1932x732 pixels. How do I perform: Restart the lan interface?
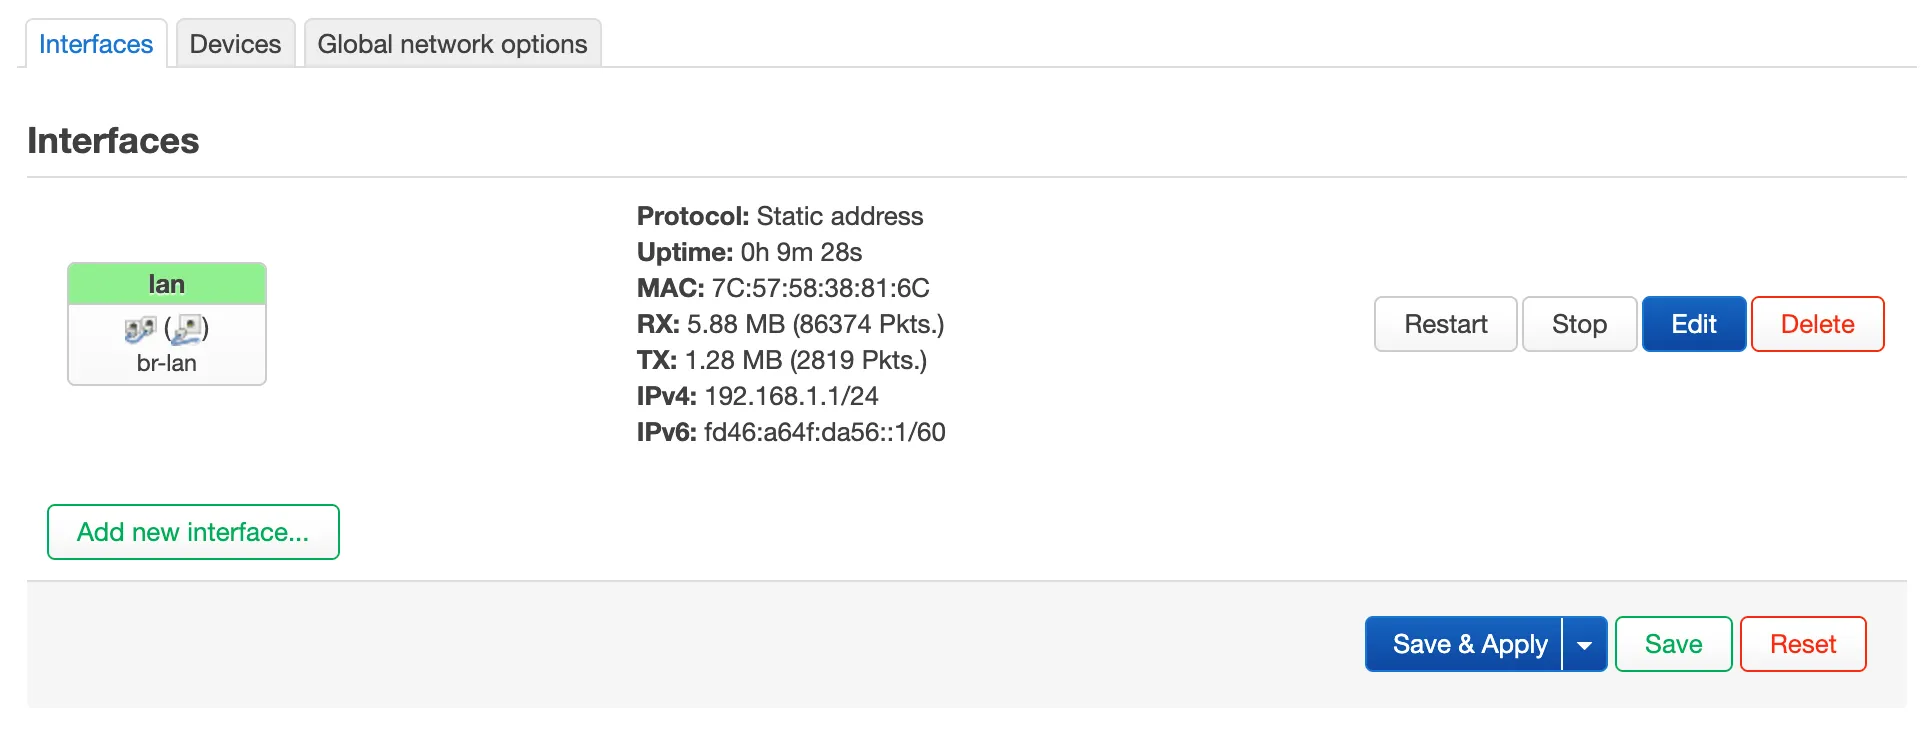point(1445,324)
